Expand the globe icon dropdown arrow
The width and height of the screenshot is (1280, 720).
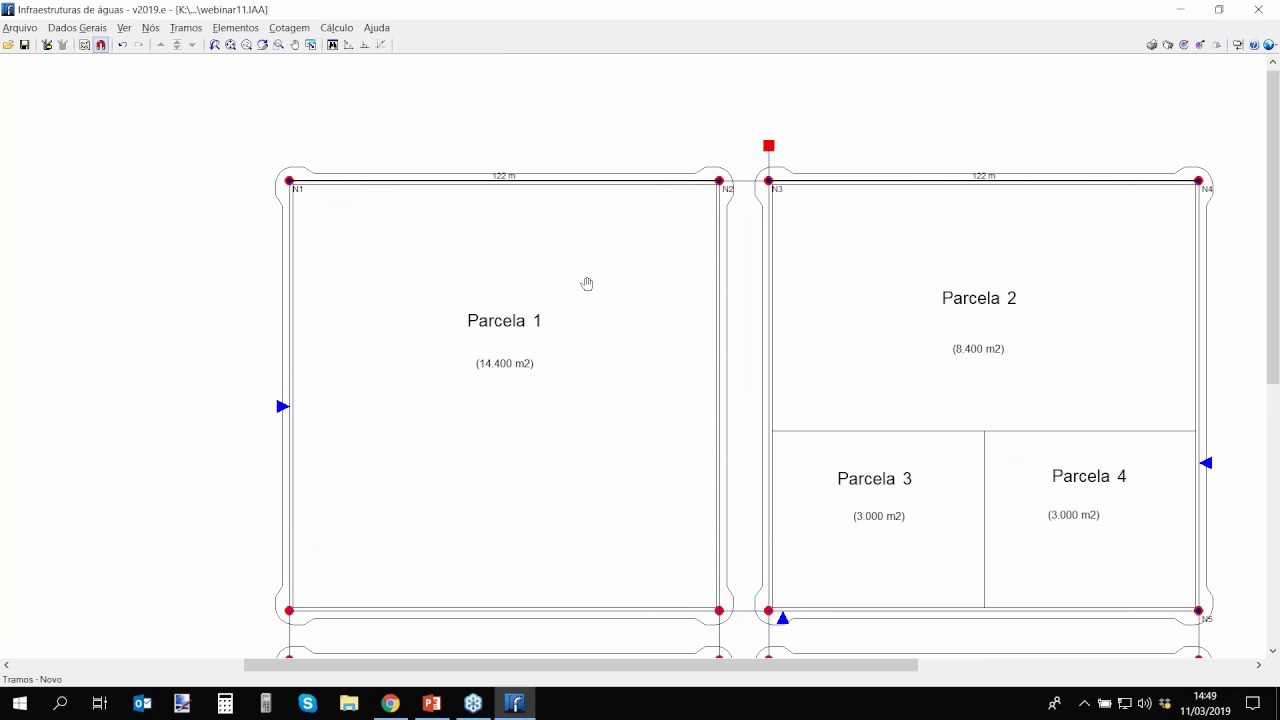[1277, 45]
